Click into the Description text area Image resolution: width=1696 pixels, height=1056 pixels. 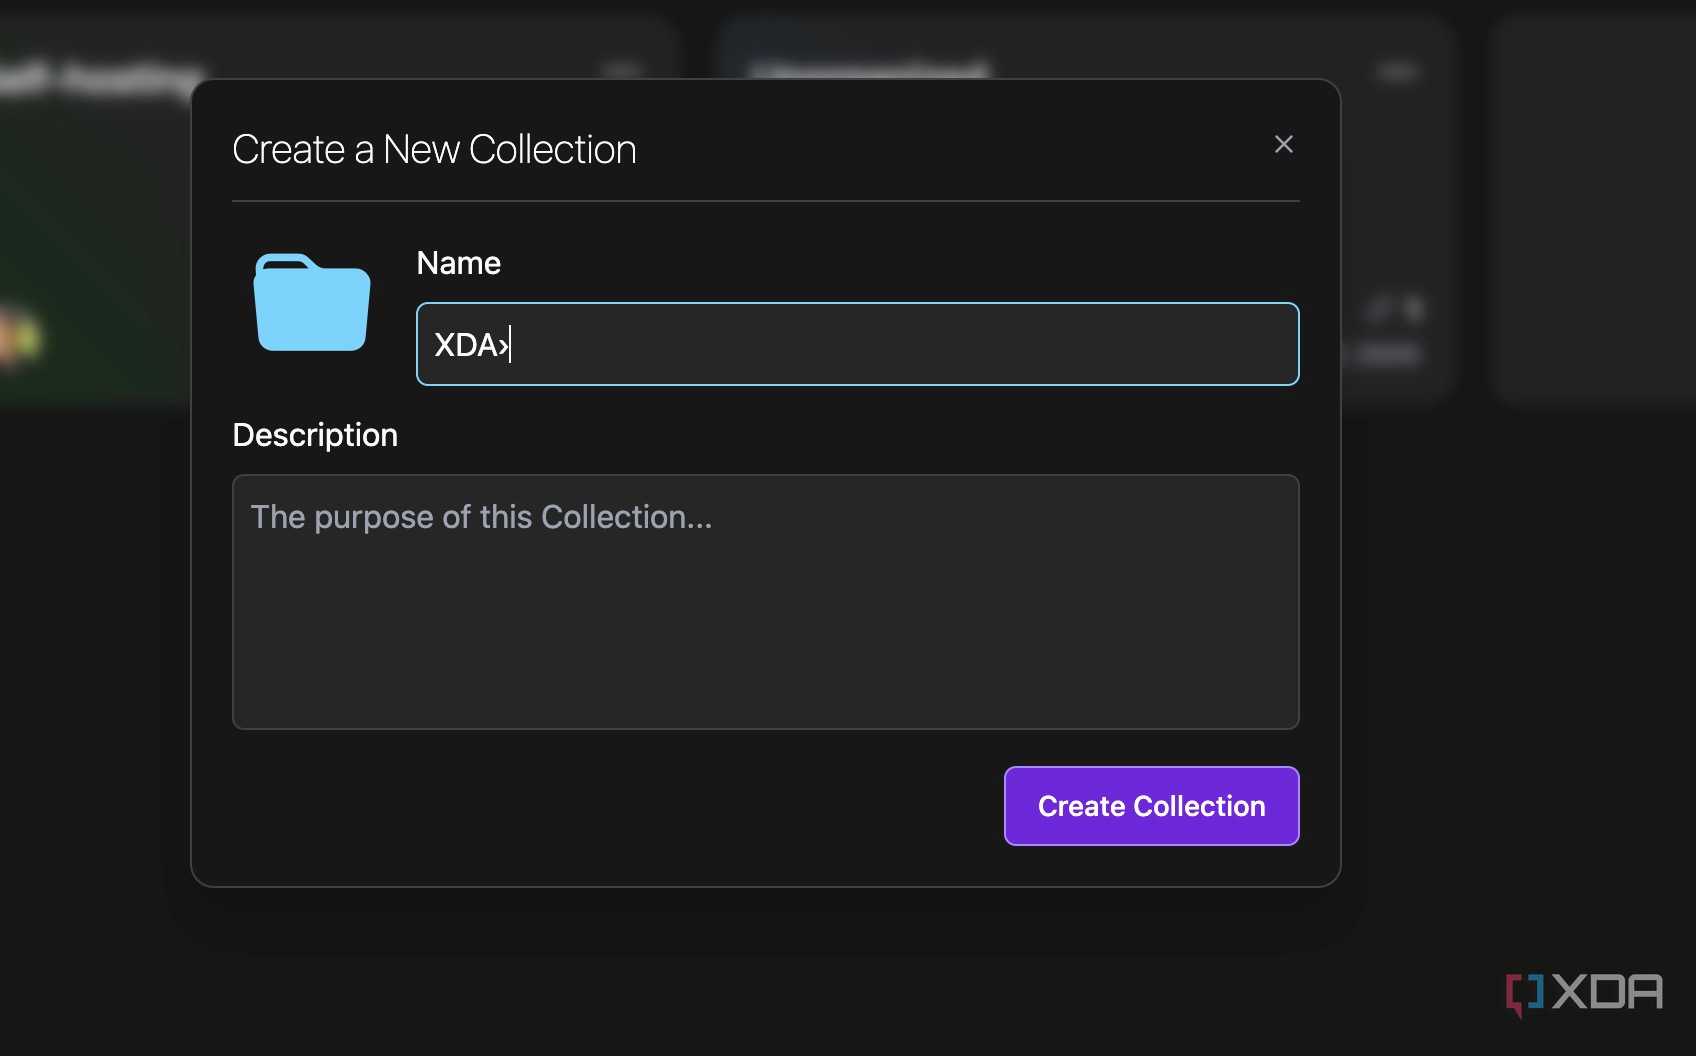point(766,602)
